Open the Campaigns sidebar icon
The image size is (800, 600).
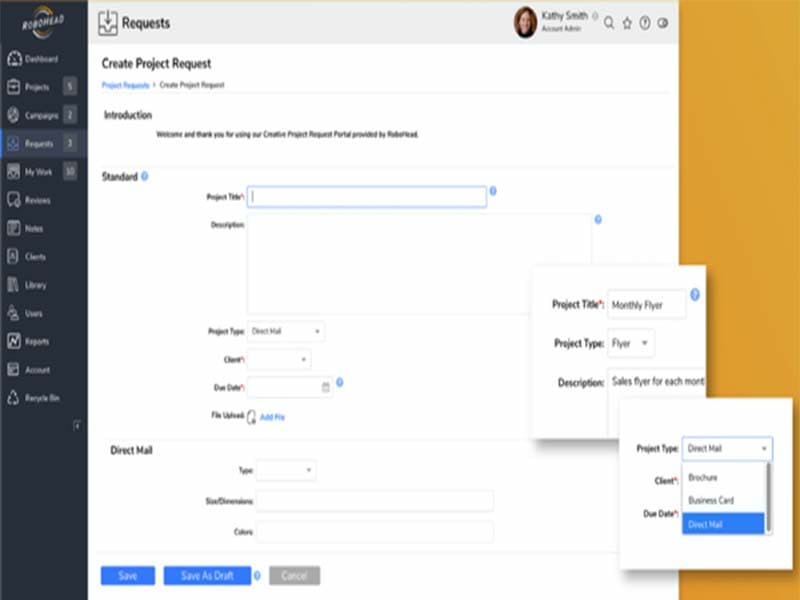point(14,115)
